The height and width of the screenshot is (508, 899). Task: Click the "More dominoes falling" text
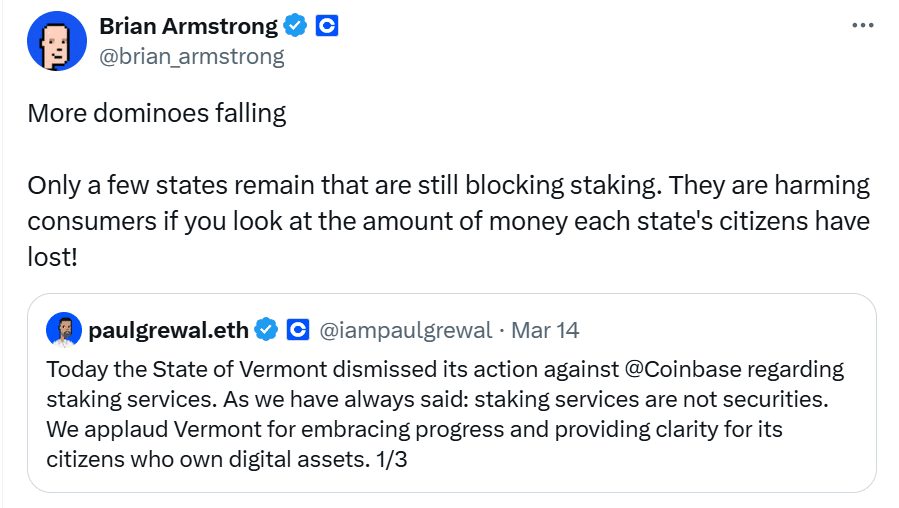tap(157, 113)
